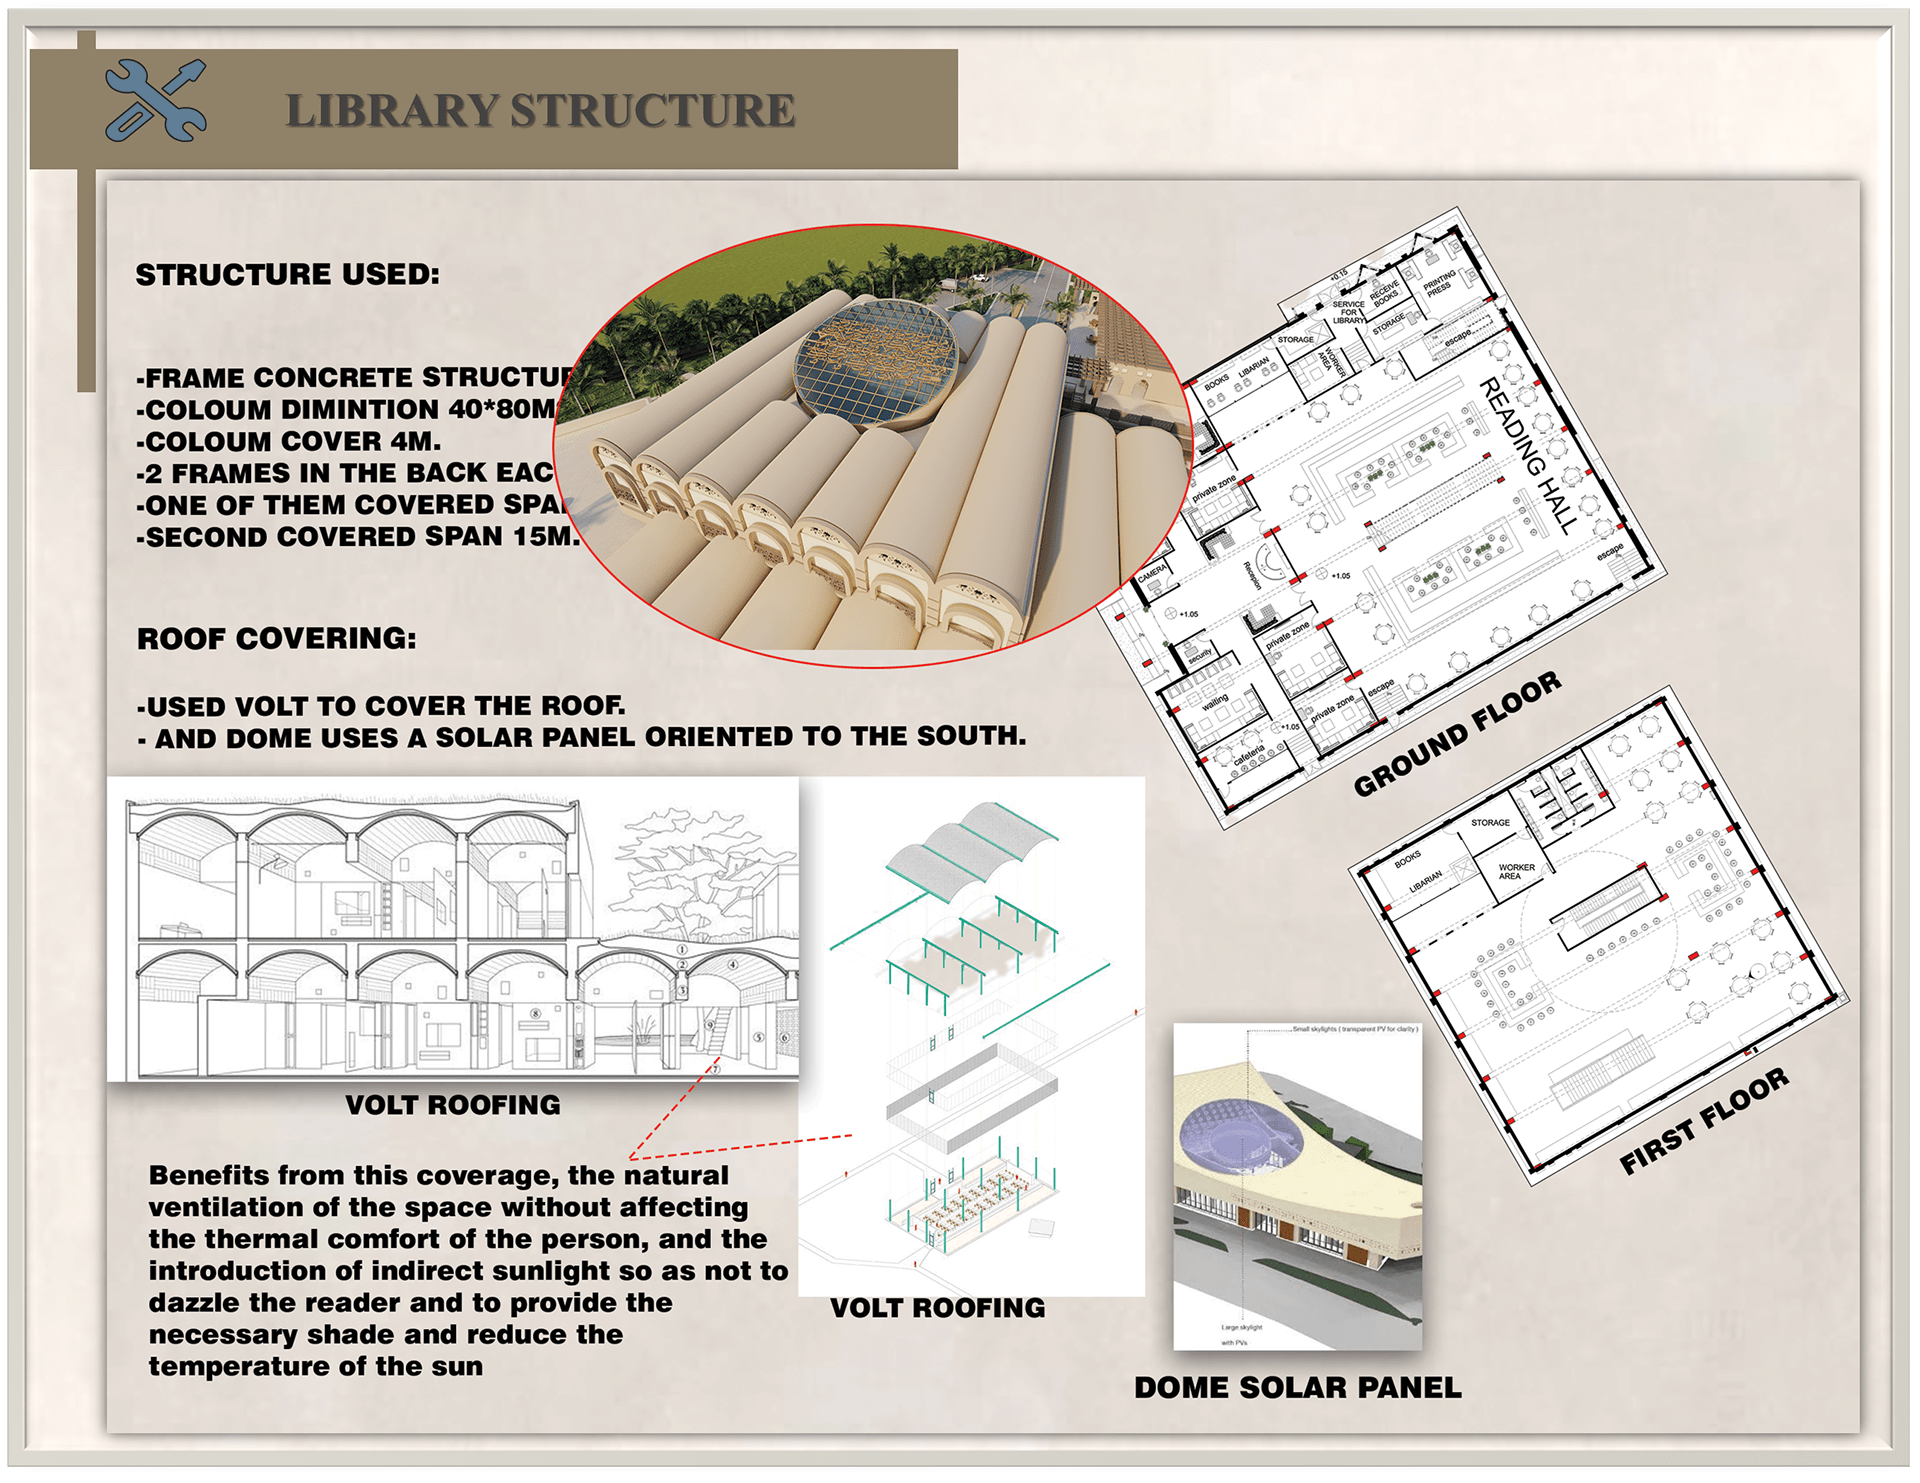
Task: Open the oval aerial render of vaulted roofs
Action: [872, 446]
